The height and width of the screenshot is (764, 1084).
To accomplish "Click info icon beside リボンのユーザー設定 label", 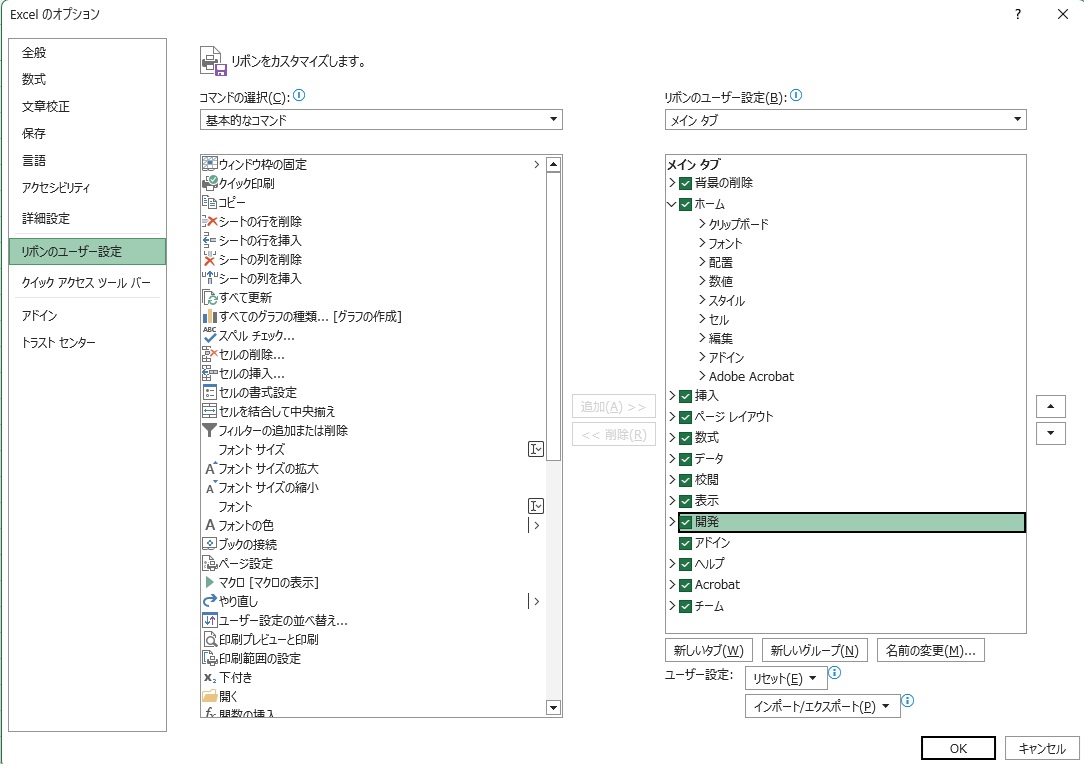I will click(796, 95).
